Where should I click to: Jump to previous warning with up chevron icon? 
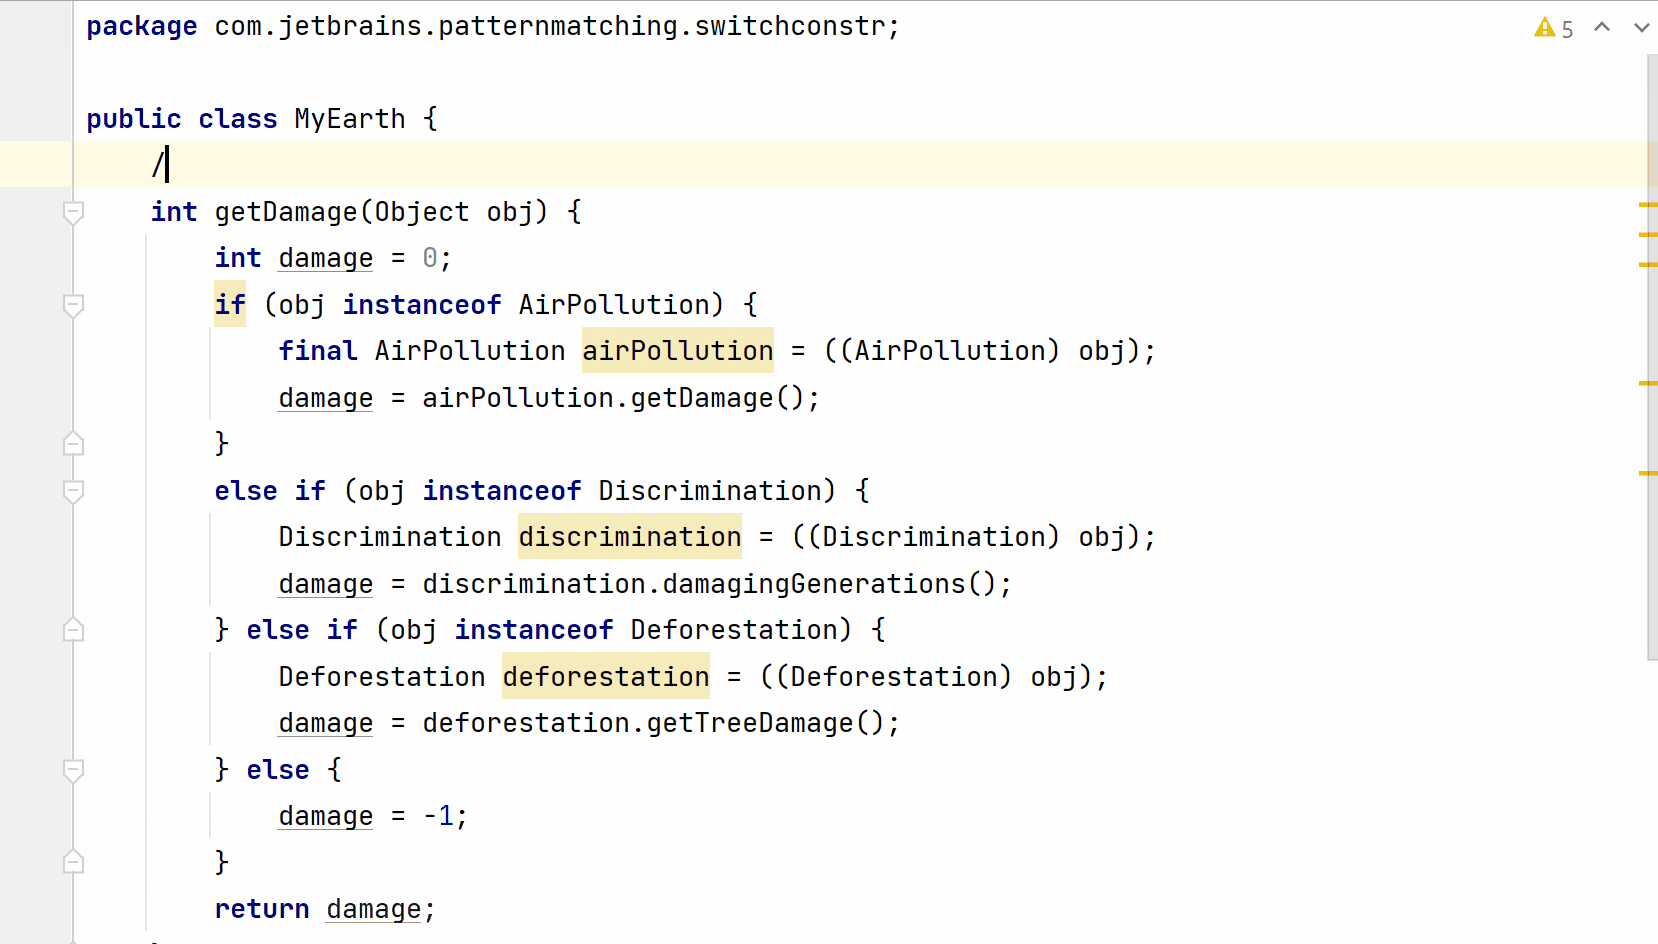[1603, 28]
